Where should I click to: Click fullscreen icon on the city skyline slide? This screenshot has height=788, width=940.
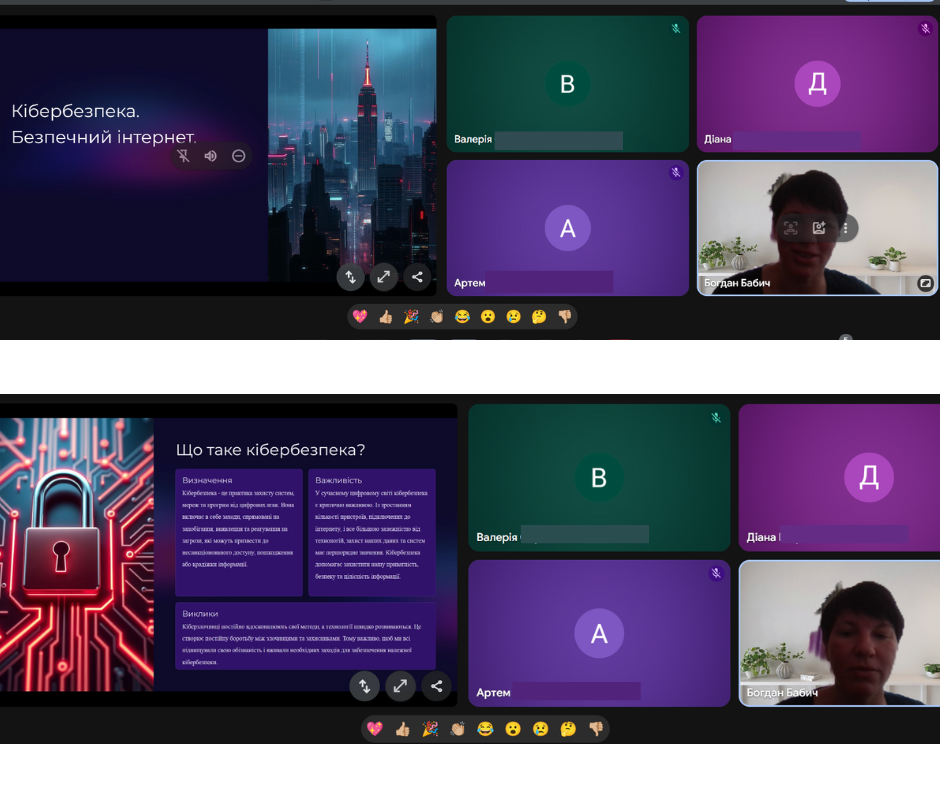pyautogui.click(x=384, y=278)
